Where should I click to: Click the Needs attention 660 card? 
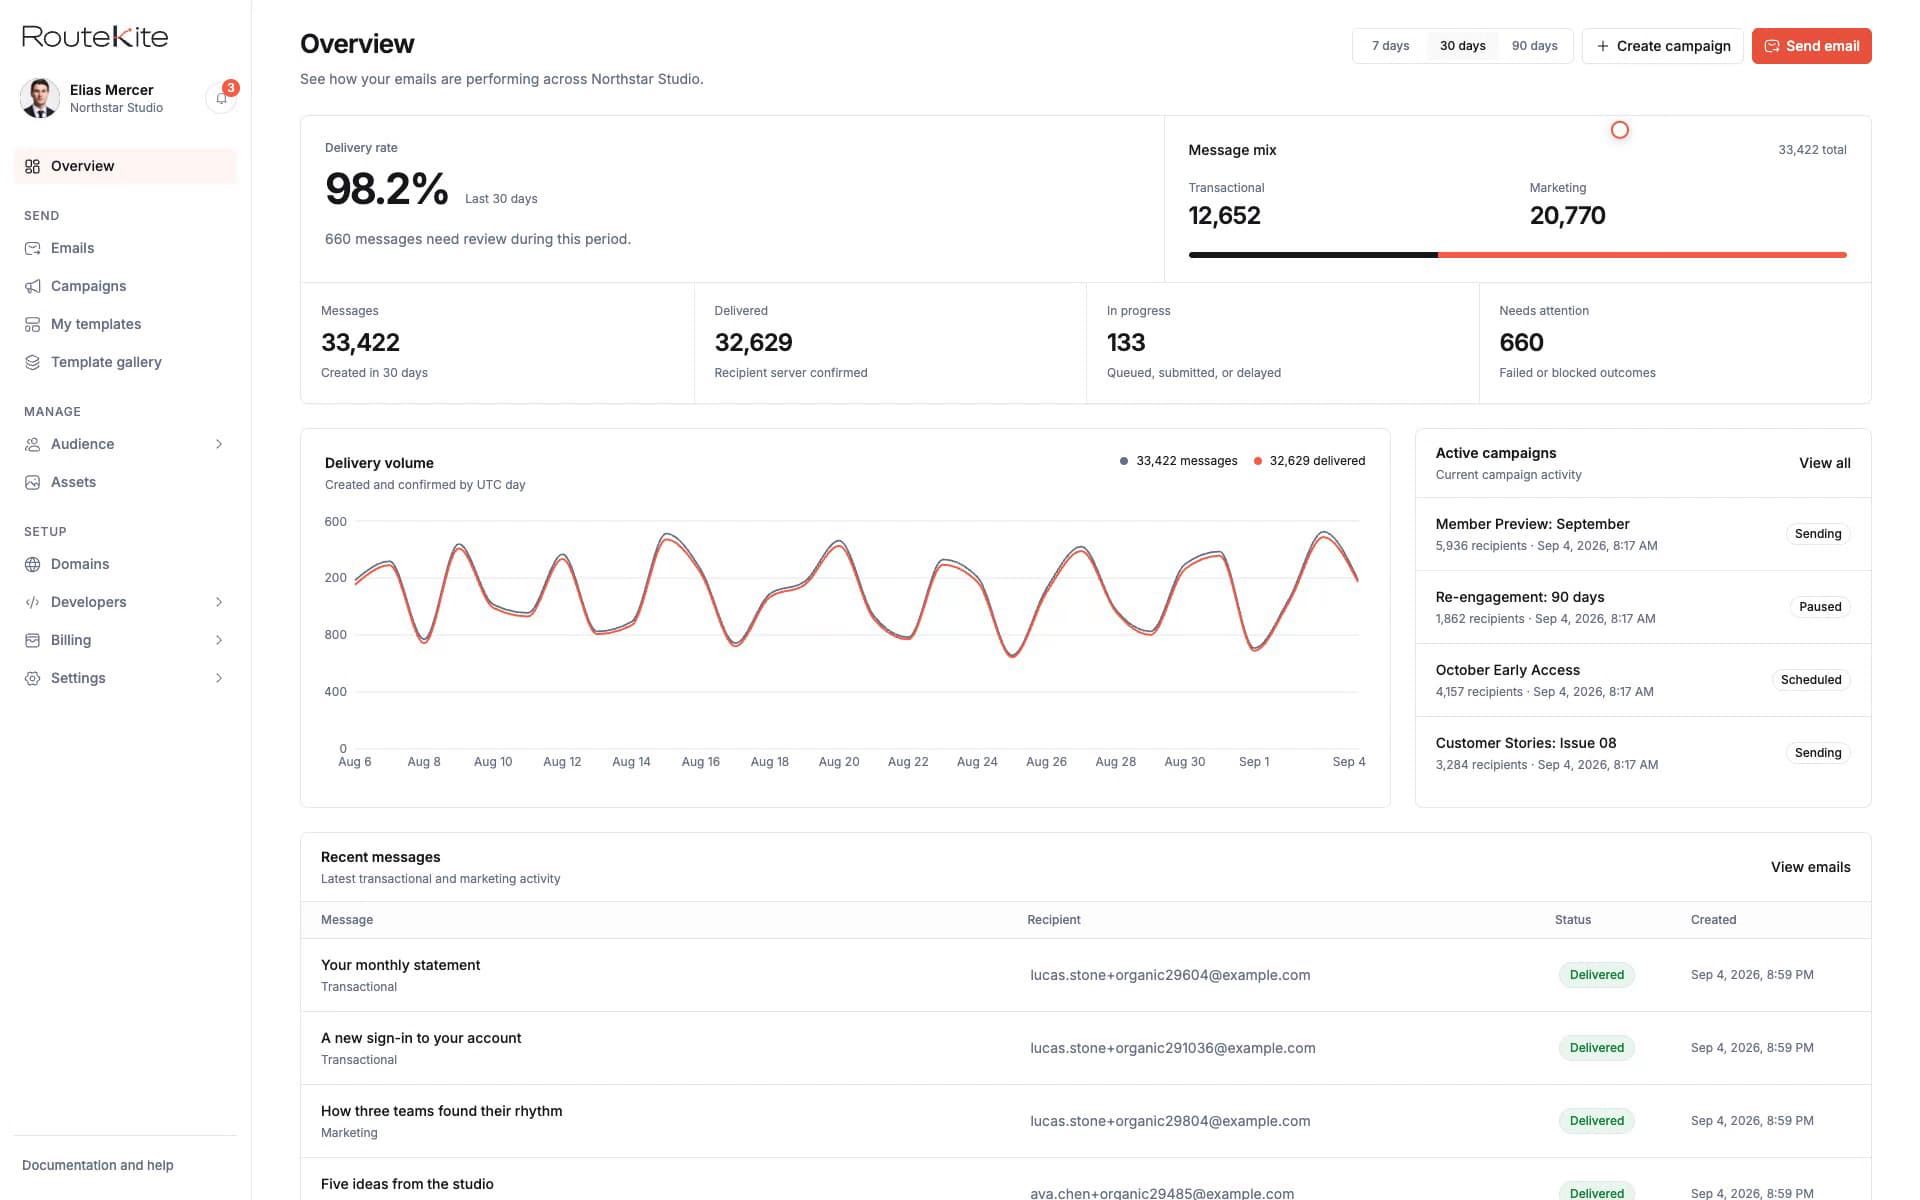tap(1675, 343)
